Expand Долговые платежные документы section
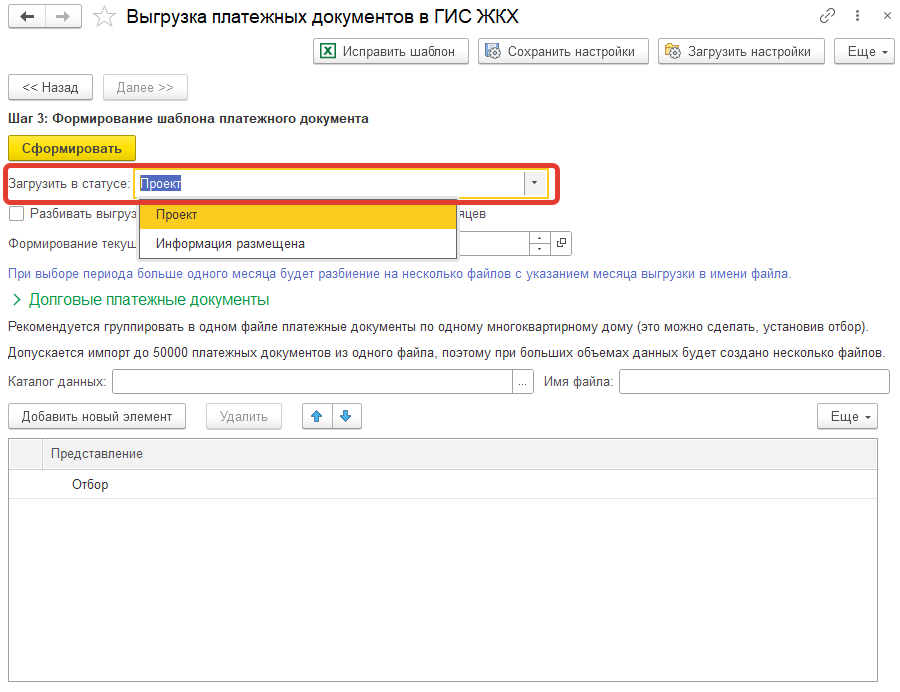Screen dimensions: 900x692 17,299
